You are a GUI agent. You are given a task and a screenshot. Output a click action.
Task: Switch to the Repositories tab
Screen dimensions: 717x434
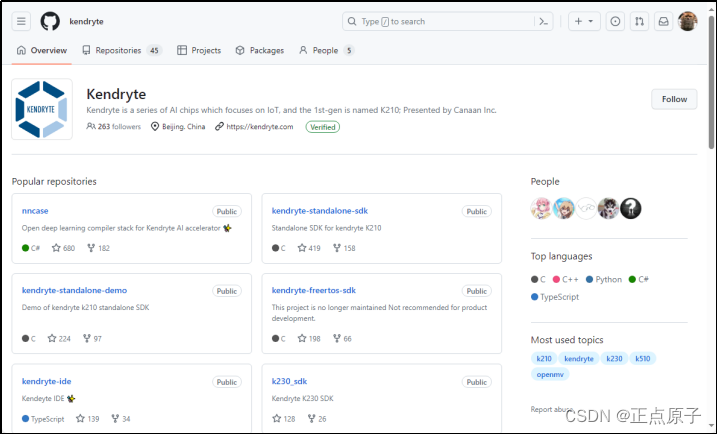click(122, 50)
